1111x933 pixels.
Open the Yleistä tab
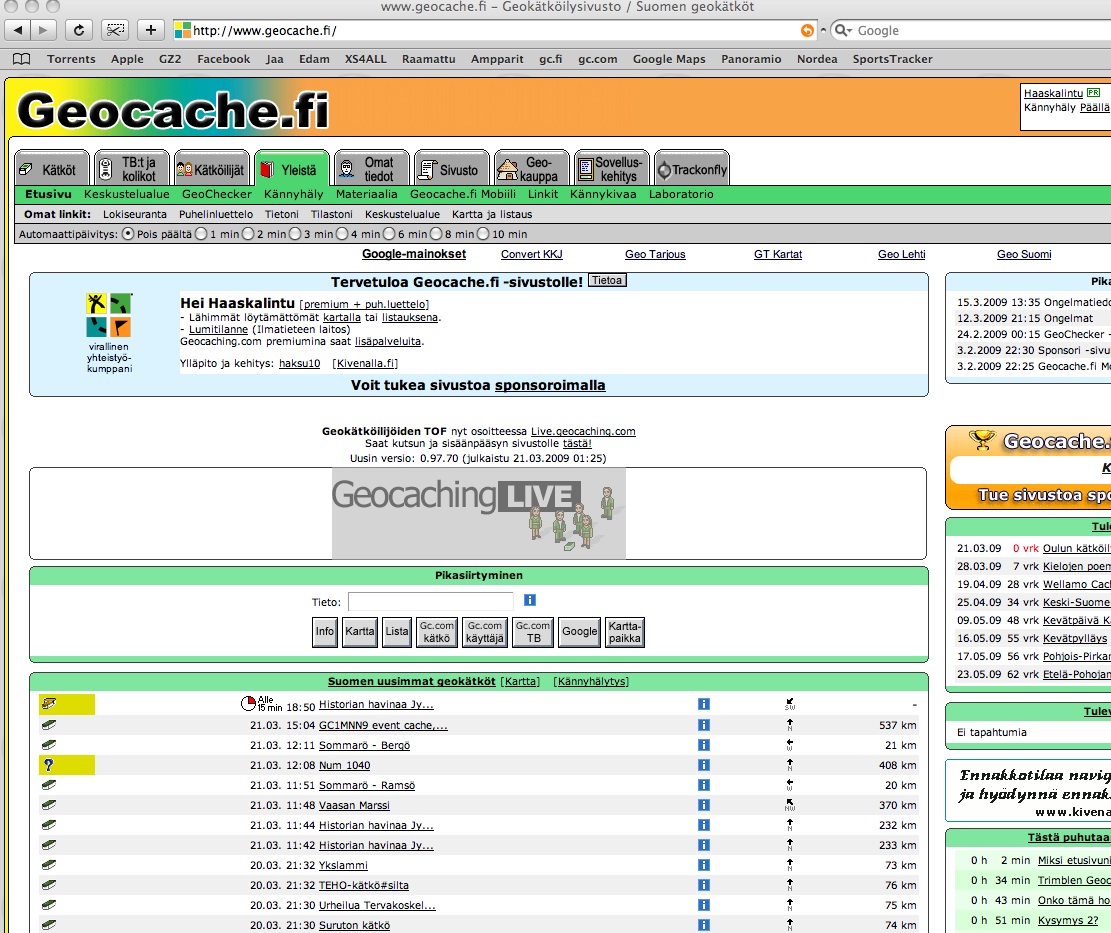292,169
